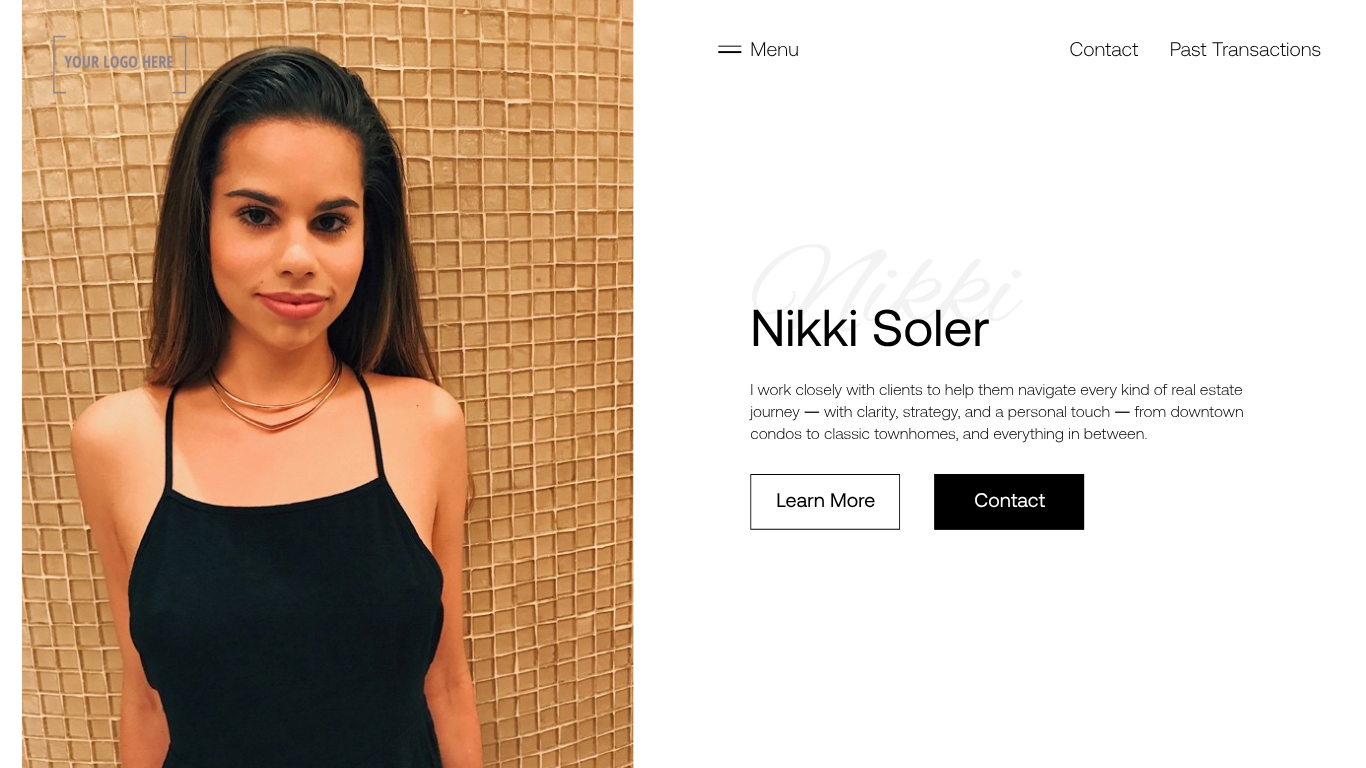Click the word "downtown" in the bio
The height and width of the screenshot is (768, 1366).
[x=1207, y=412]
